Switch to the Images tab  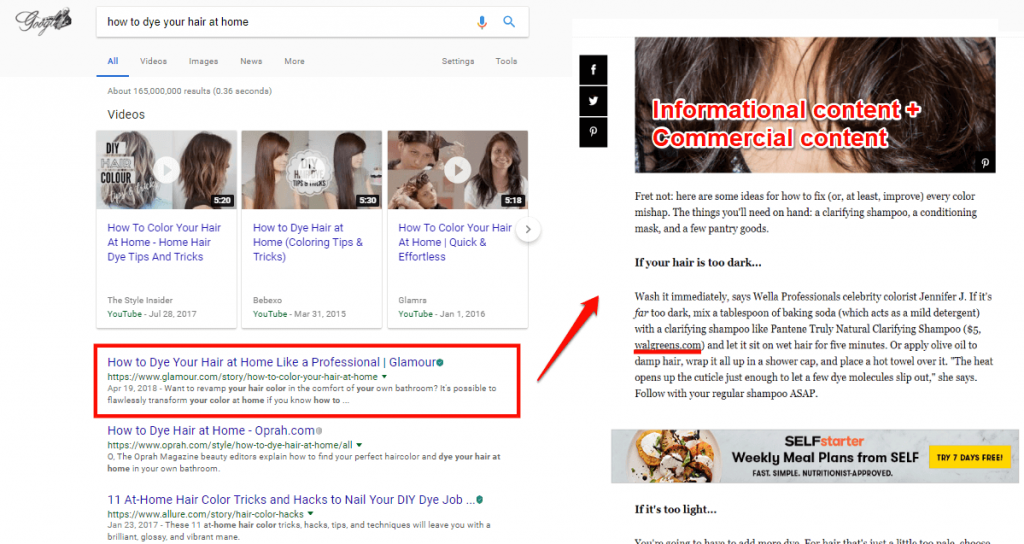click(203, 61)
